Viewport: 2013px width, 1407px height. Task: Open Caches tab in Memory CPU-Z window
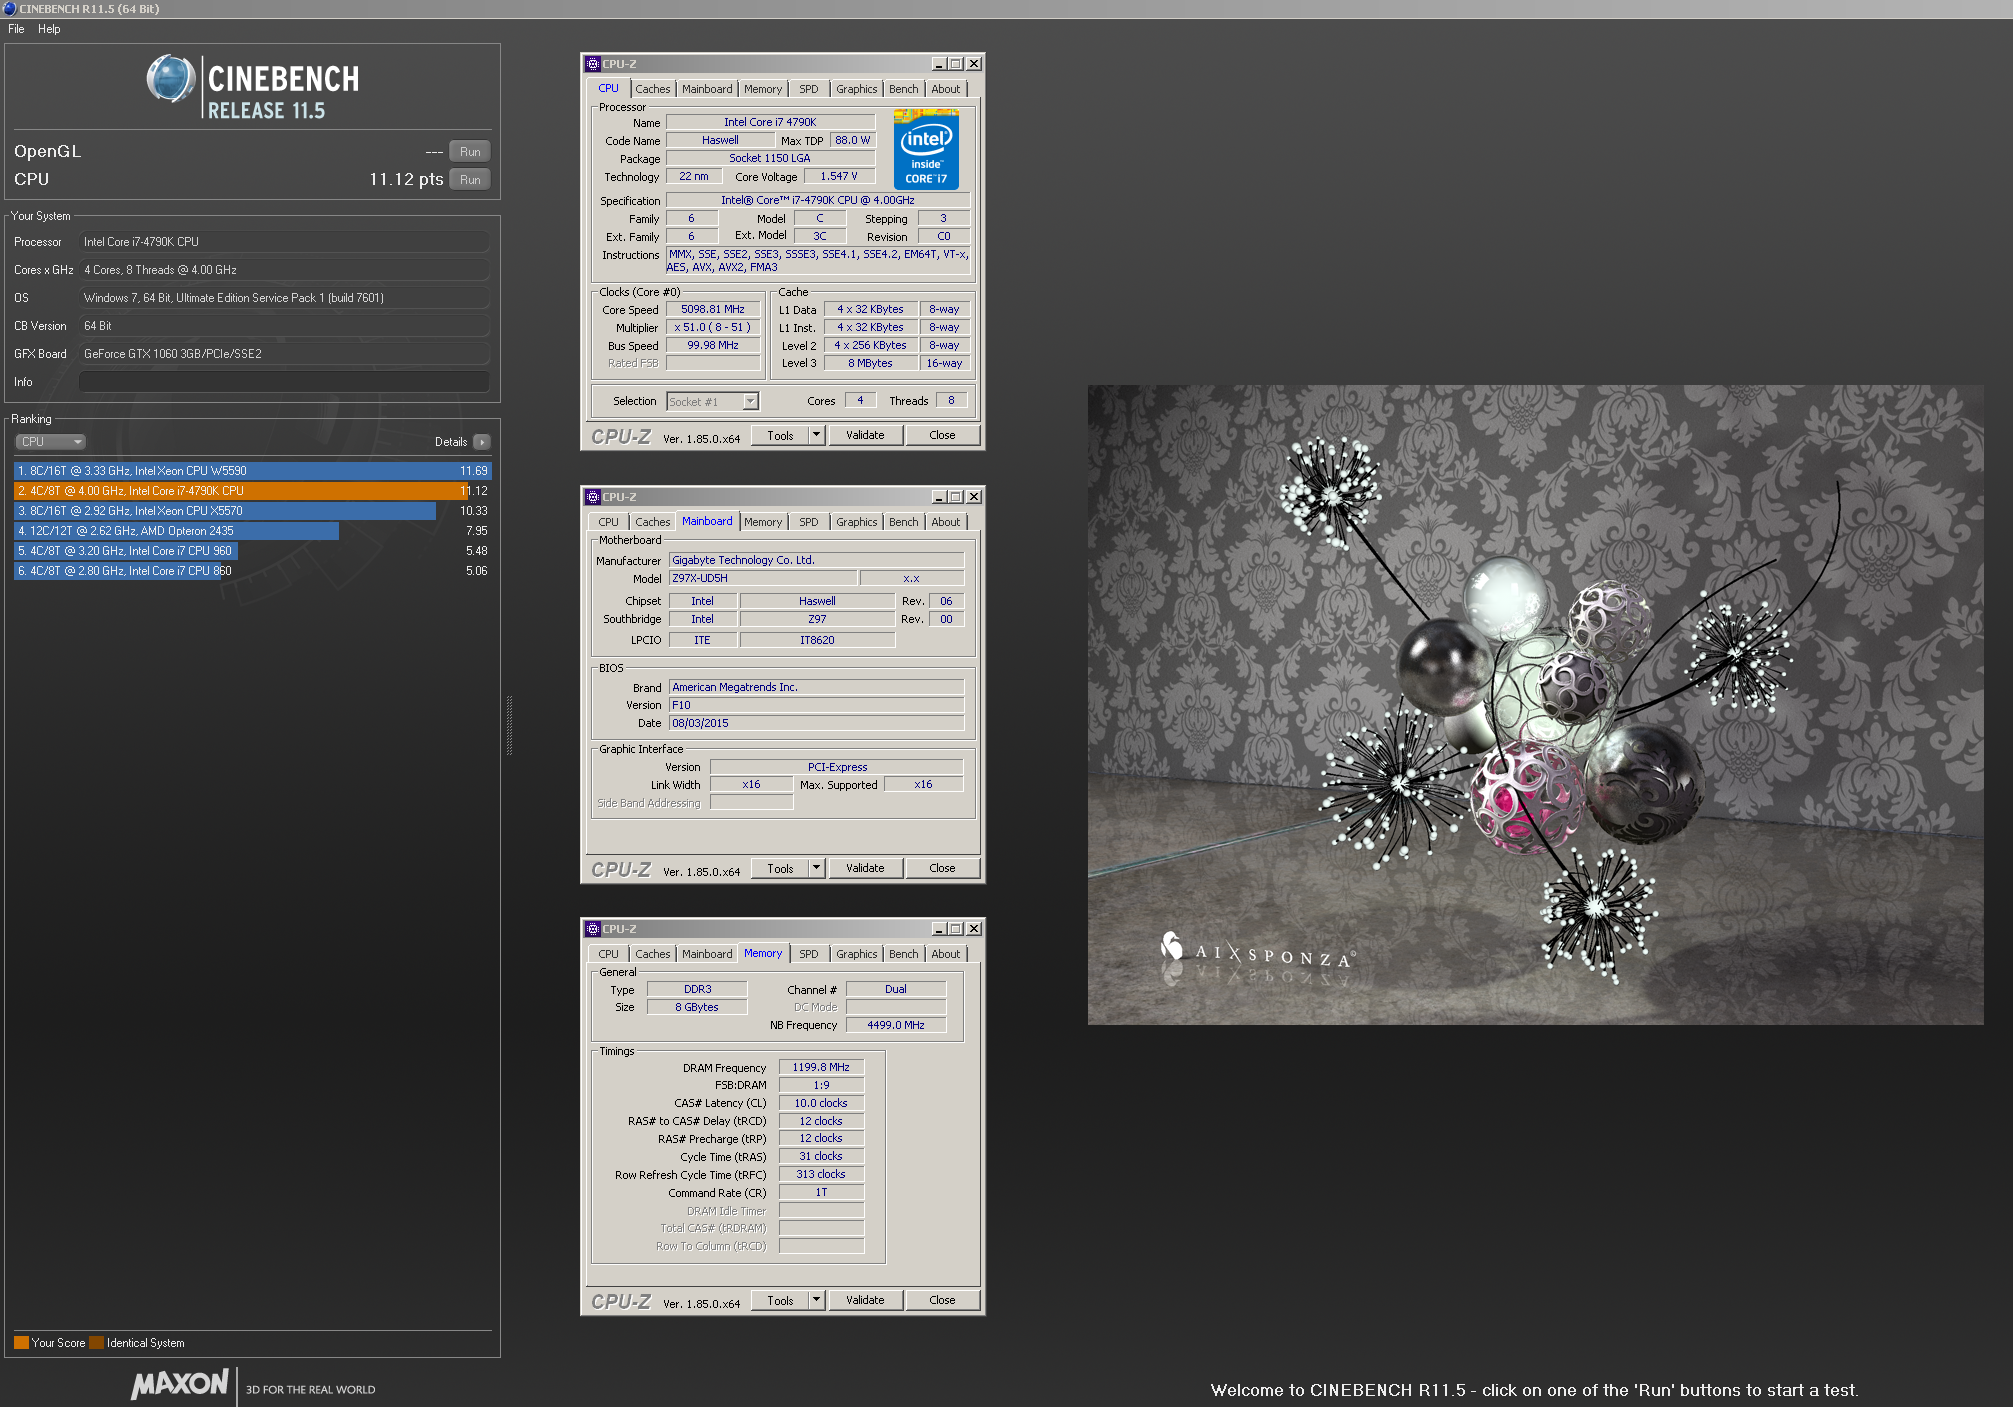click(x=652, y=954)
